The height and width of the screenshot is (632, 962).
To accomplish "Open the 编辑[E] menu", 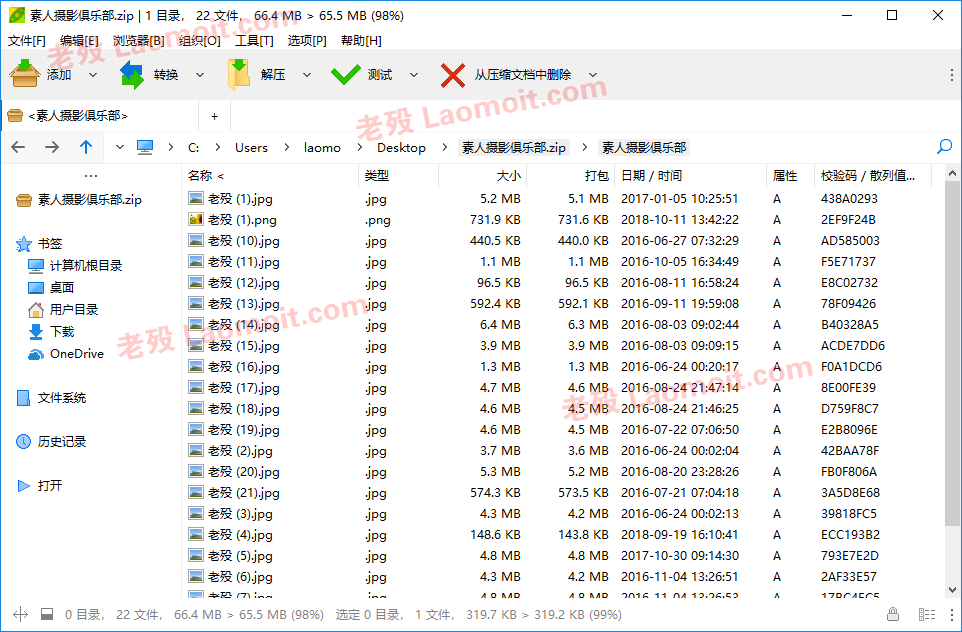I will pos(79,40).
